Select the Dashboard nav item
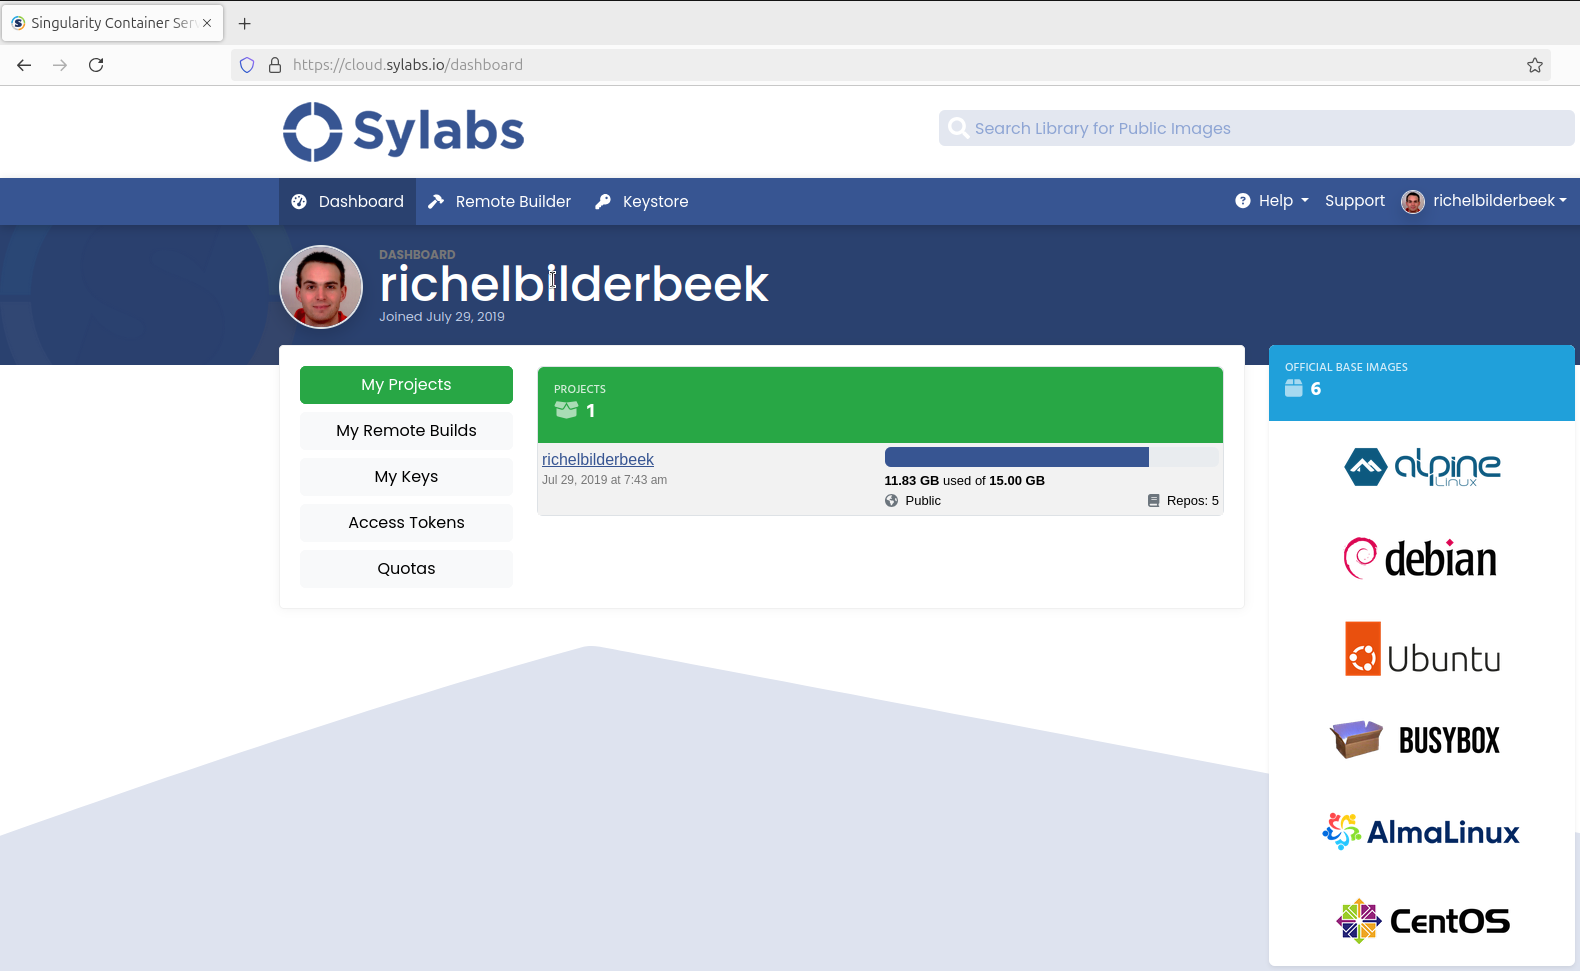This screenshot has height=971, width=1580. pos(348,202)
